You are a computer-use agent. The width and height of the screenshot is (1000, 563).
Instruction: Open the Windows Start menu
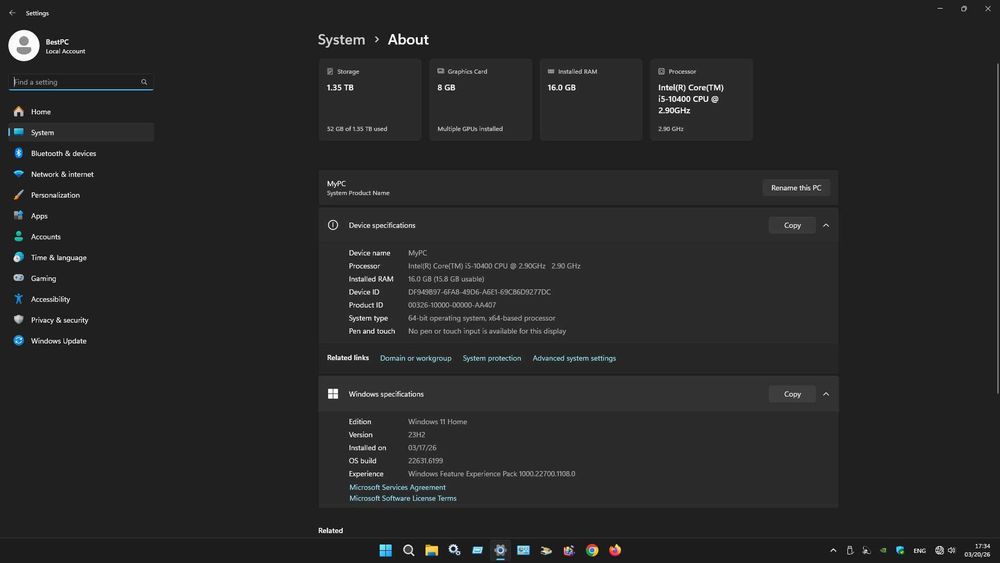386,550
